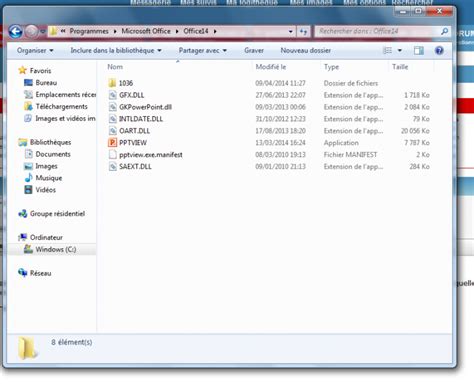
Task: Toggle the preview pane icon
Action: [418, 50]
